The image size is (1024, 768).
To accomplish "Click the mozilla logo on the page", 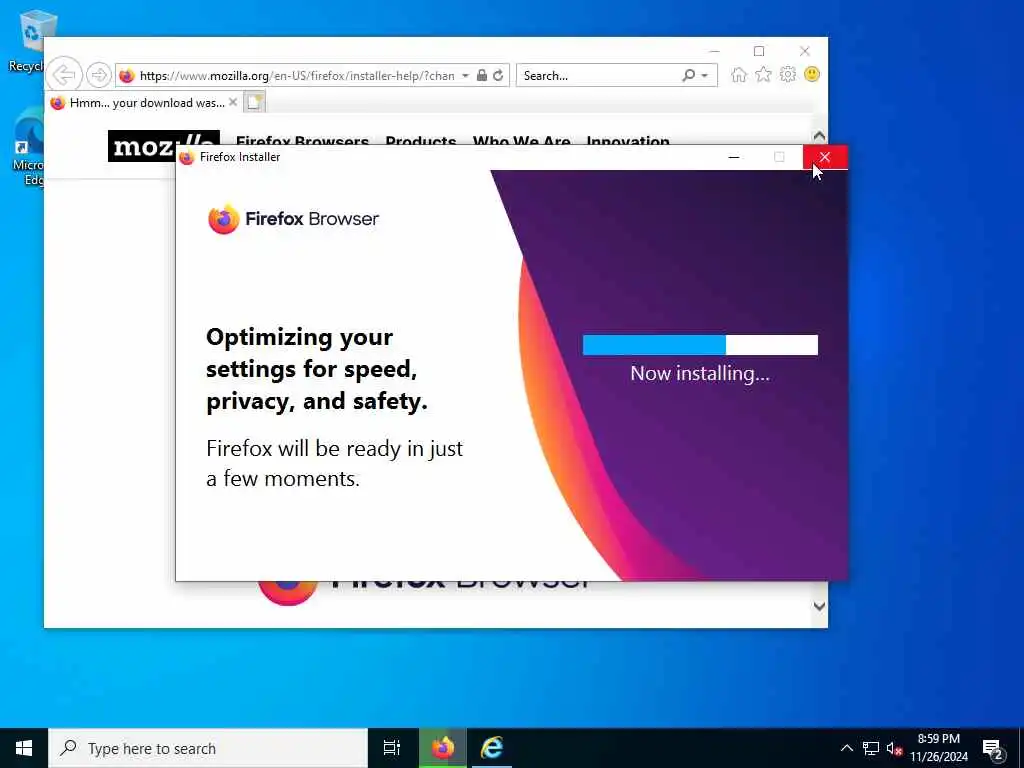I will 142,146.
